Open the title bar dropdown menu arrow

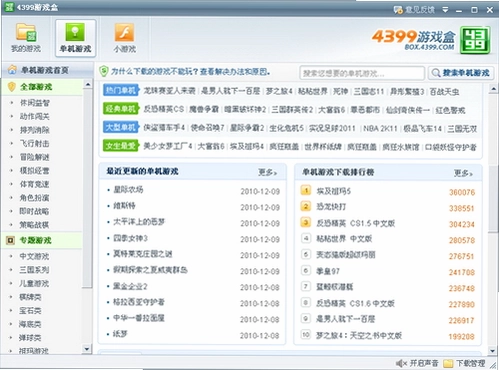(x=445, y=10)
